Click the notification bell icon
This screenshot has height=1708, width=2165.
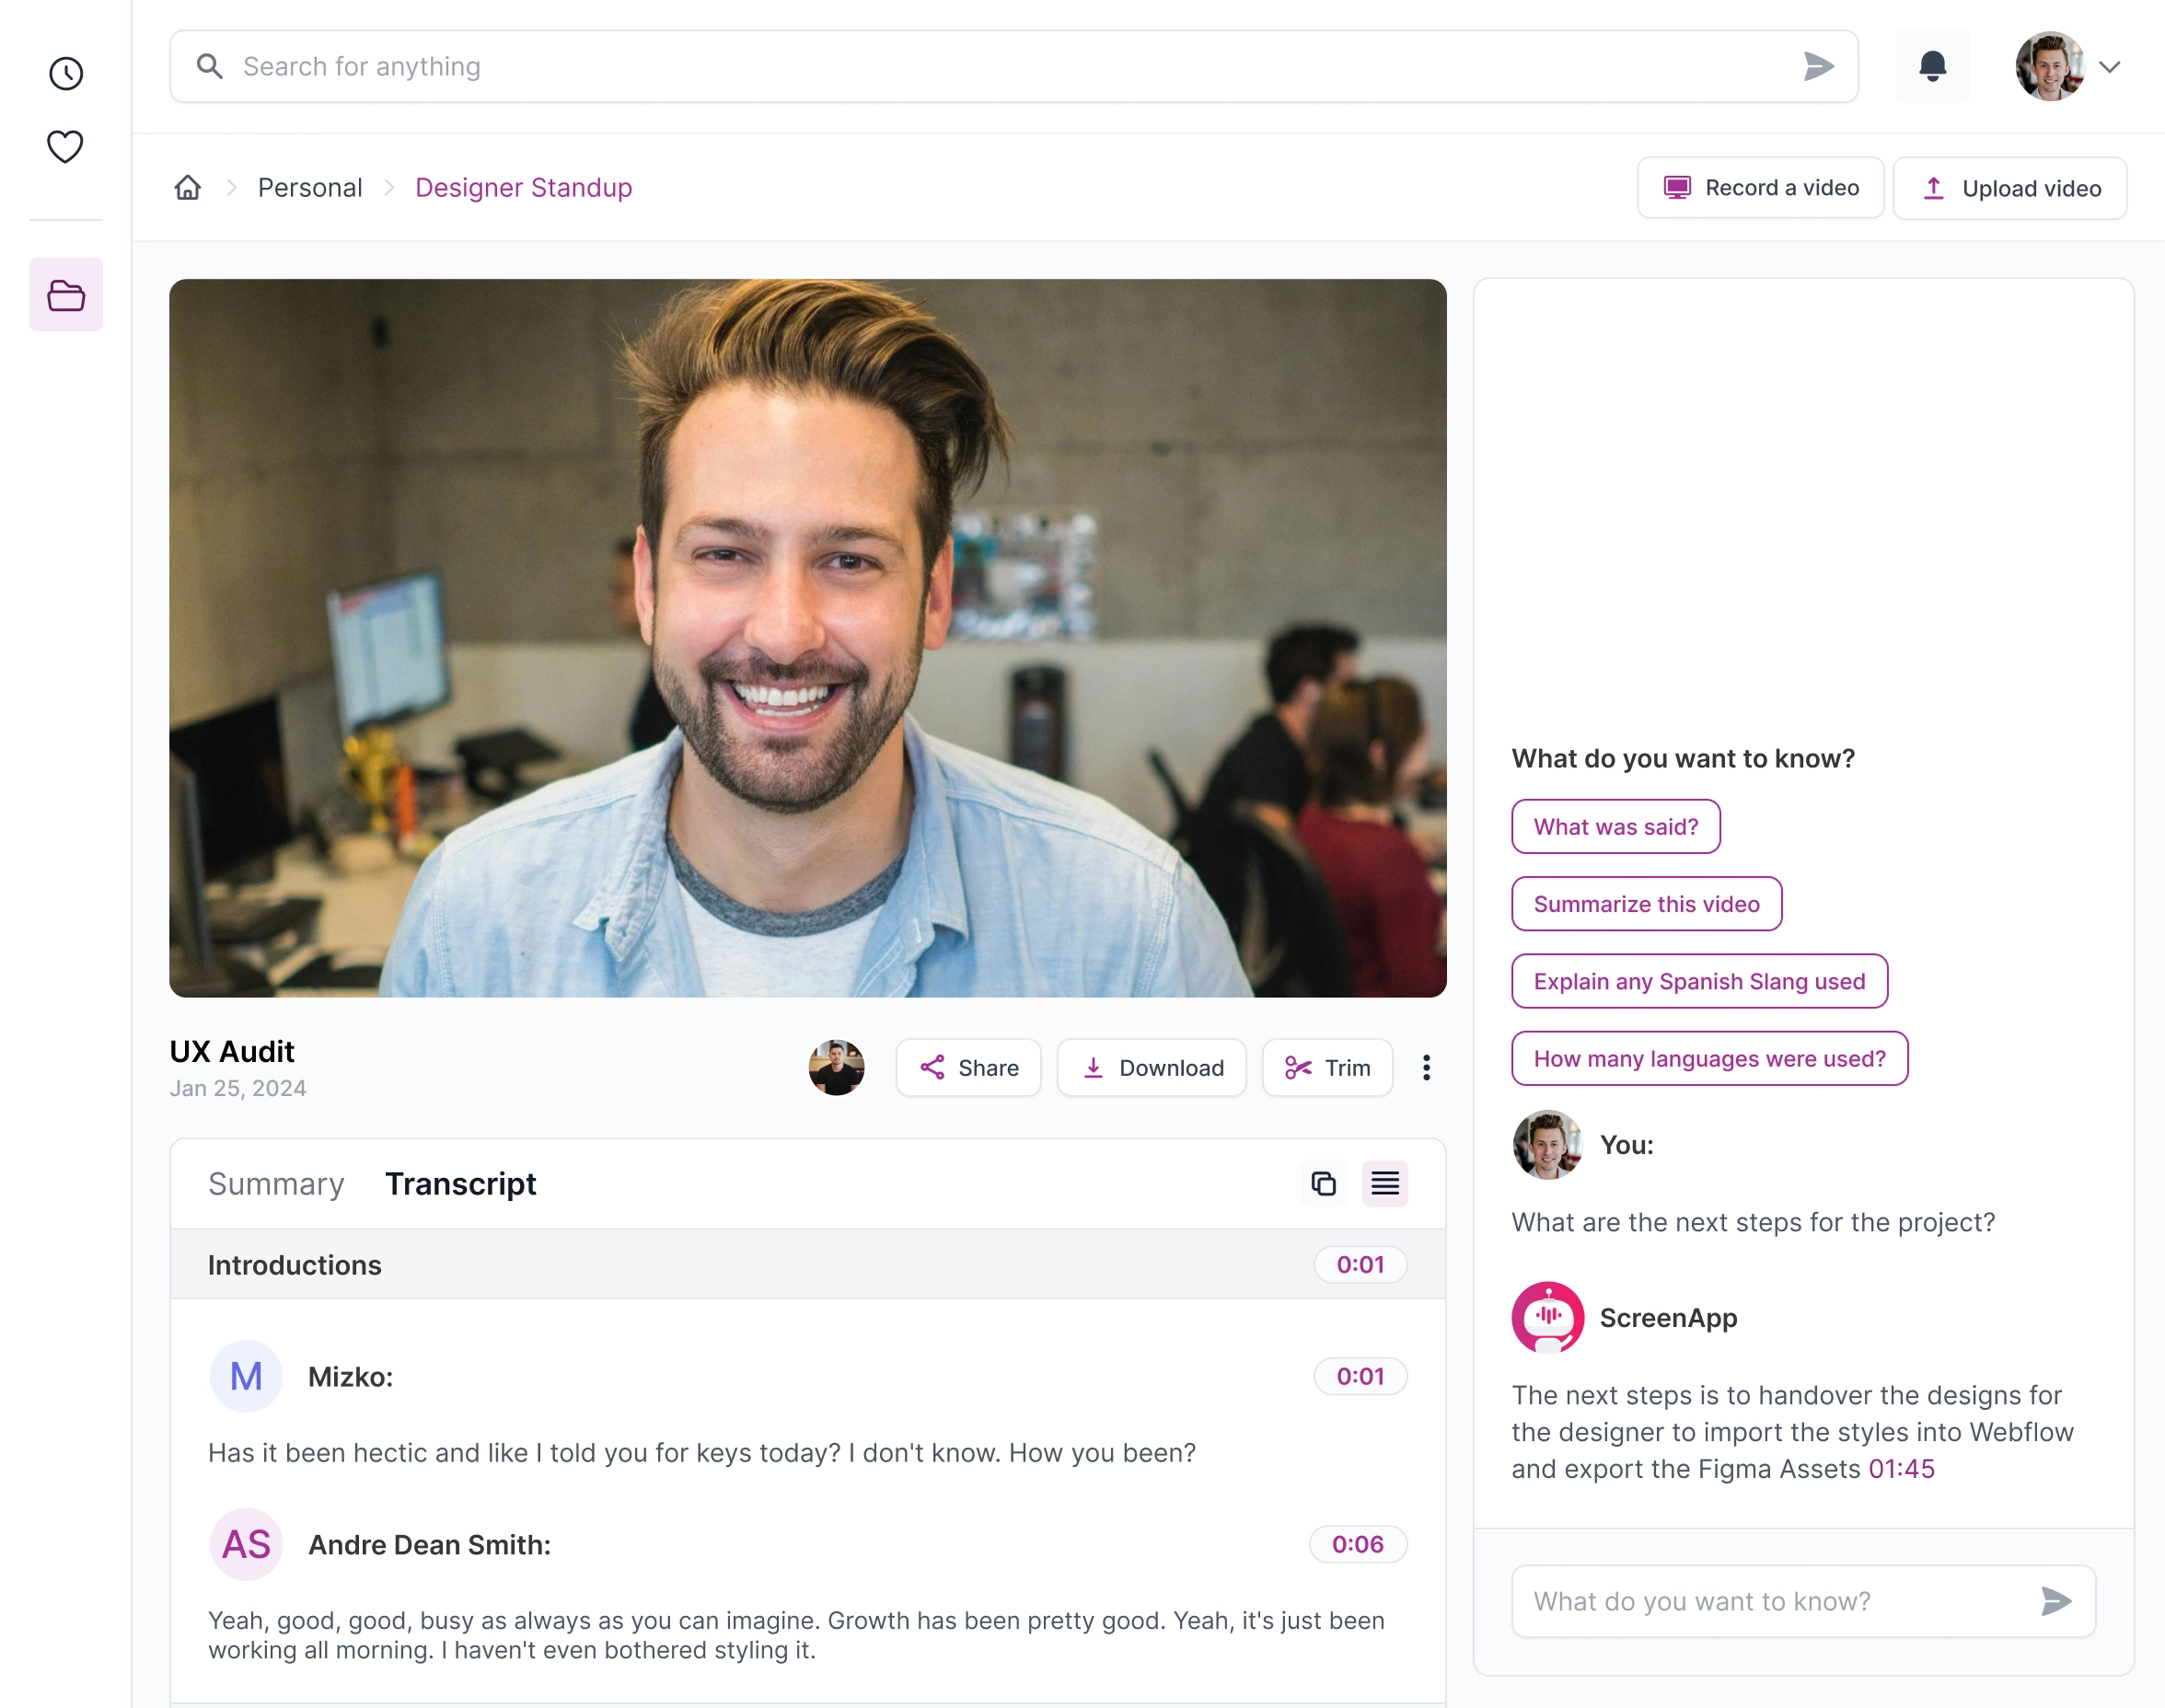1931,65
